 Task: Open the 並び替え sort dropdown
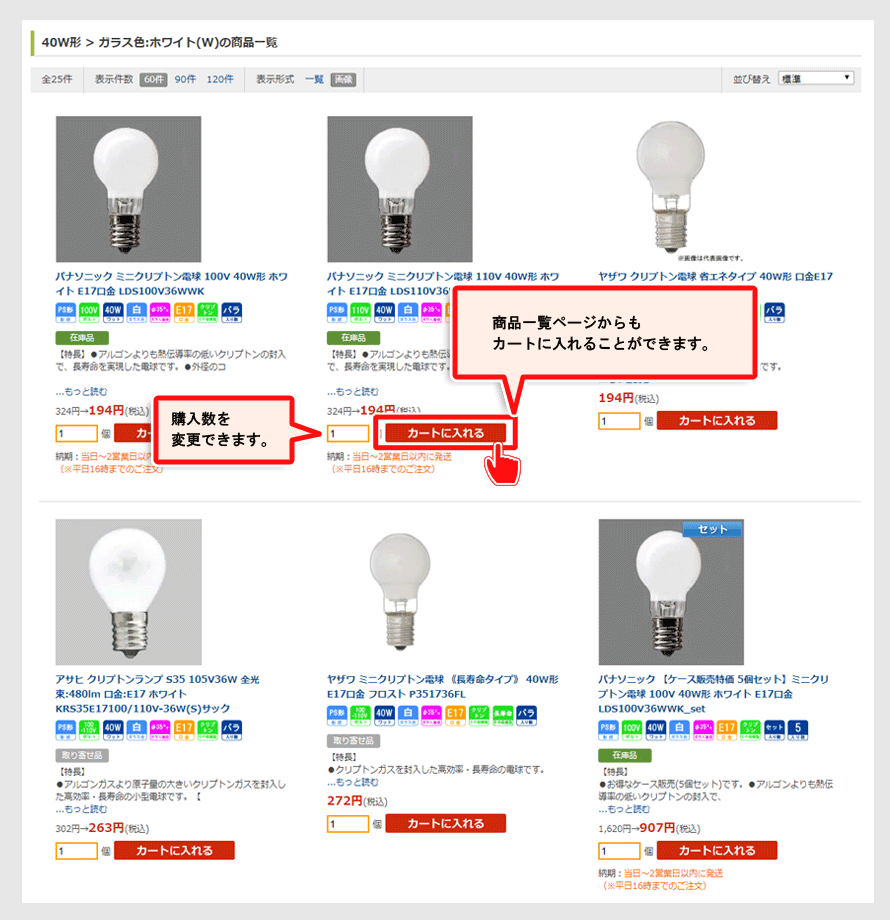(816, 78)
